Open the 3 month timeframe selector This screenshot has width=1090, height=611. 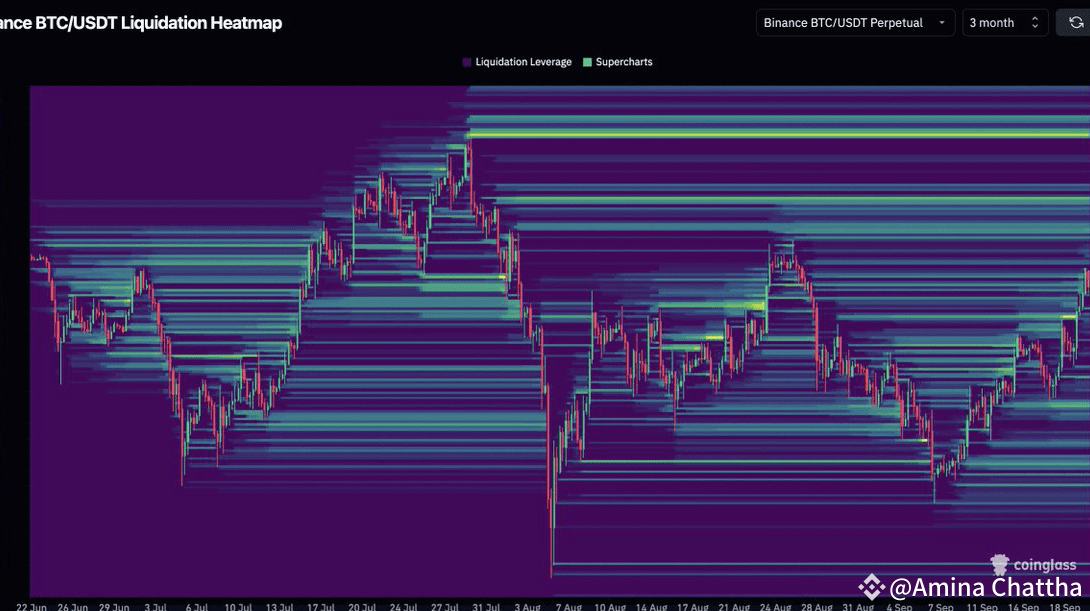tap(1004, 23)
